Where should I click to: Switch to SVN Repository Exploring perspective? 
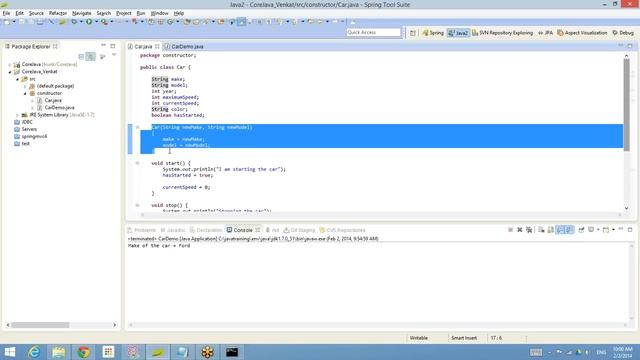coord(502,33)
